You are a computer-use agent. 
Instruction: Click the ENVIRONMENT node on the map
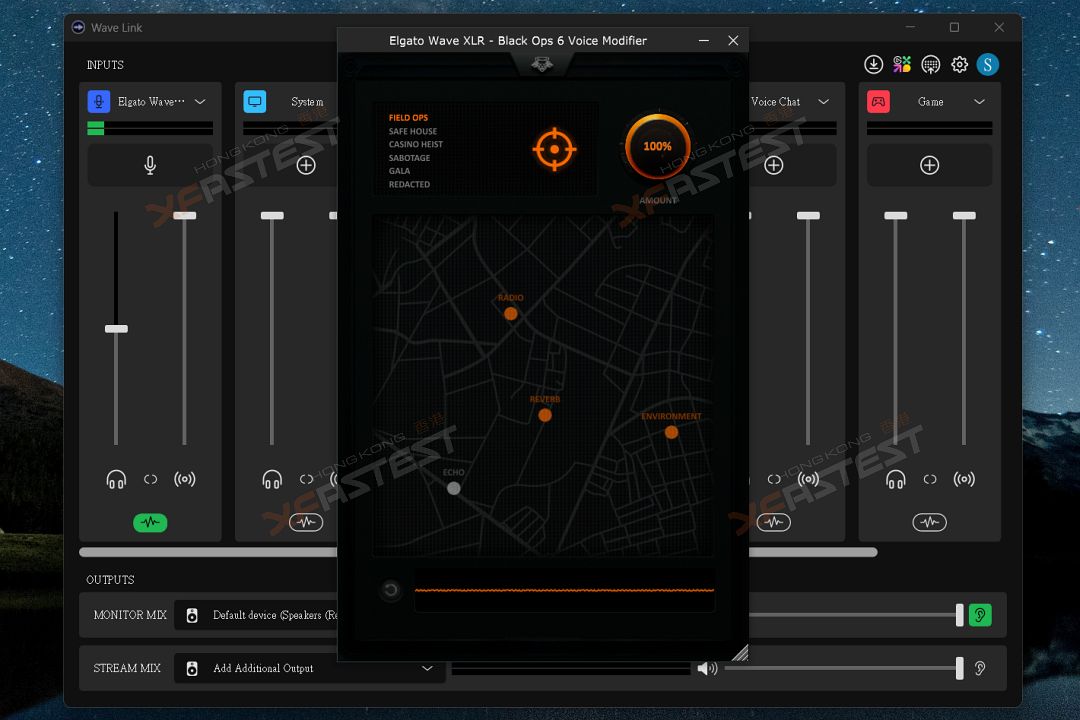[x=672, y=432]
